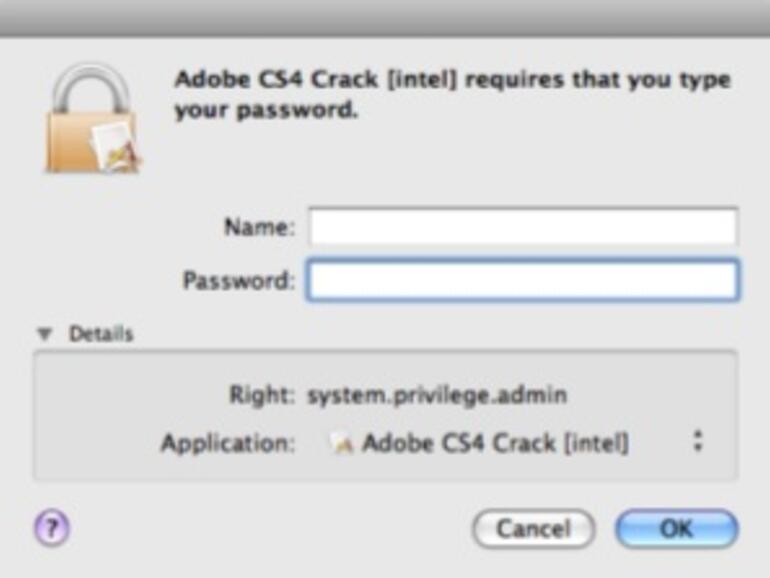
Task: Click the small Adobe CS4 Crack application icon
Action: 341,443
